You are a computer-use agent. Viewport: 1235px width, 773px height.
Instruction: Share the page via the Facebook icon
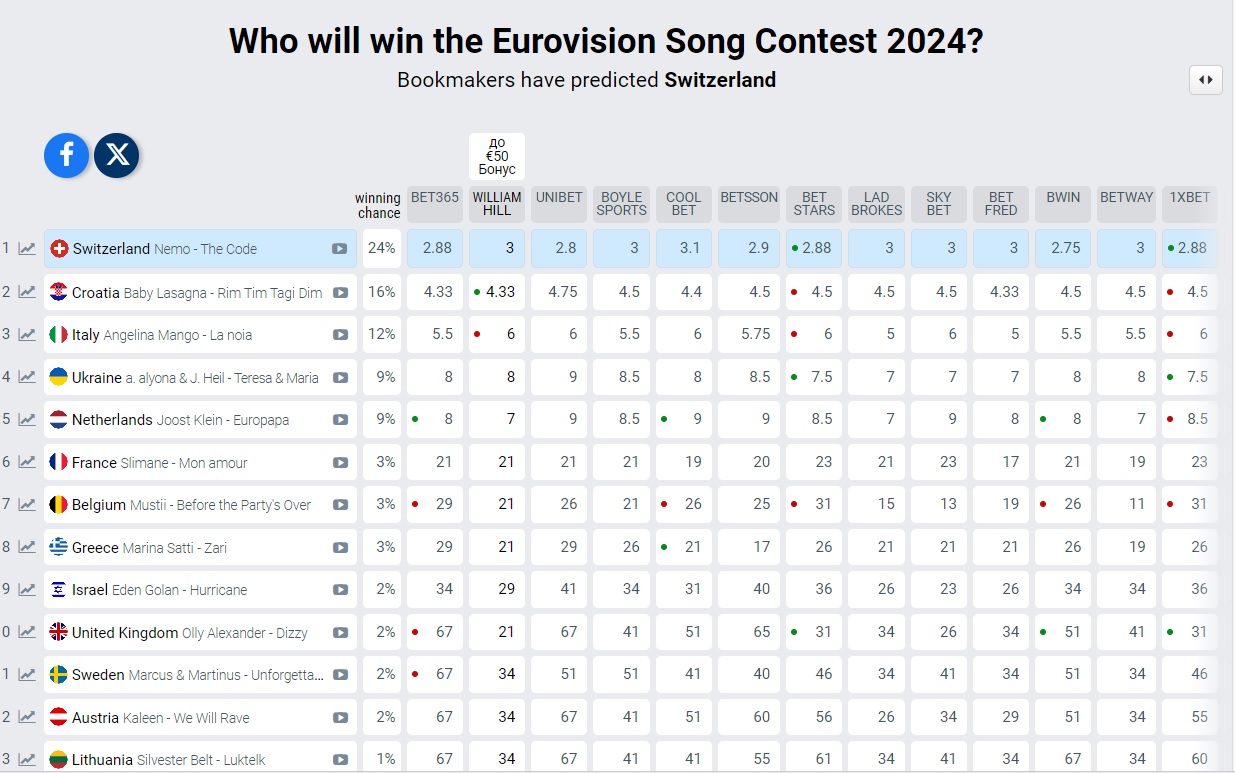pos(66,155)
